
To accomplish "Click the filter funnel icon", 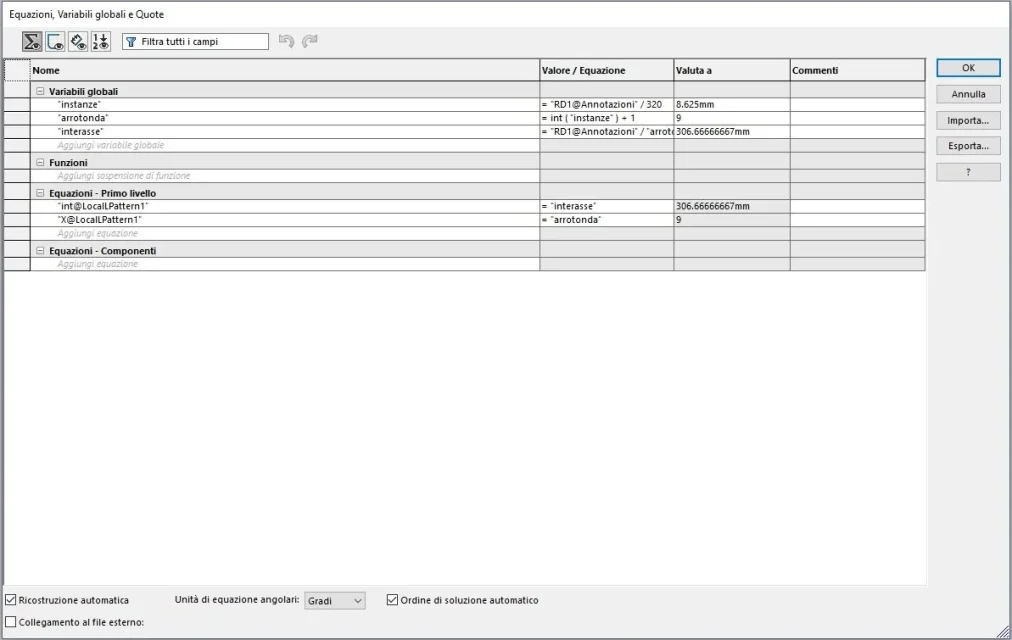I will (x=131, y=42).
